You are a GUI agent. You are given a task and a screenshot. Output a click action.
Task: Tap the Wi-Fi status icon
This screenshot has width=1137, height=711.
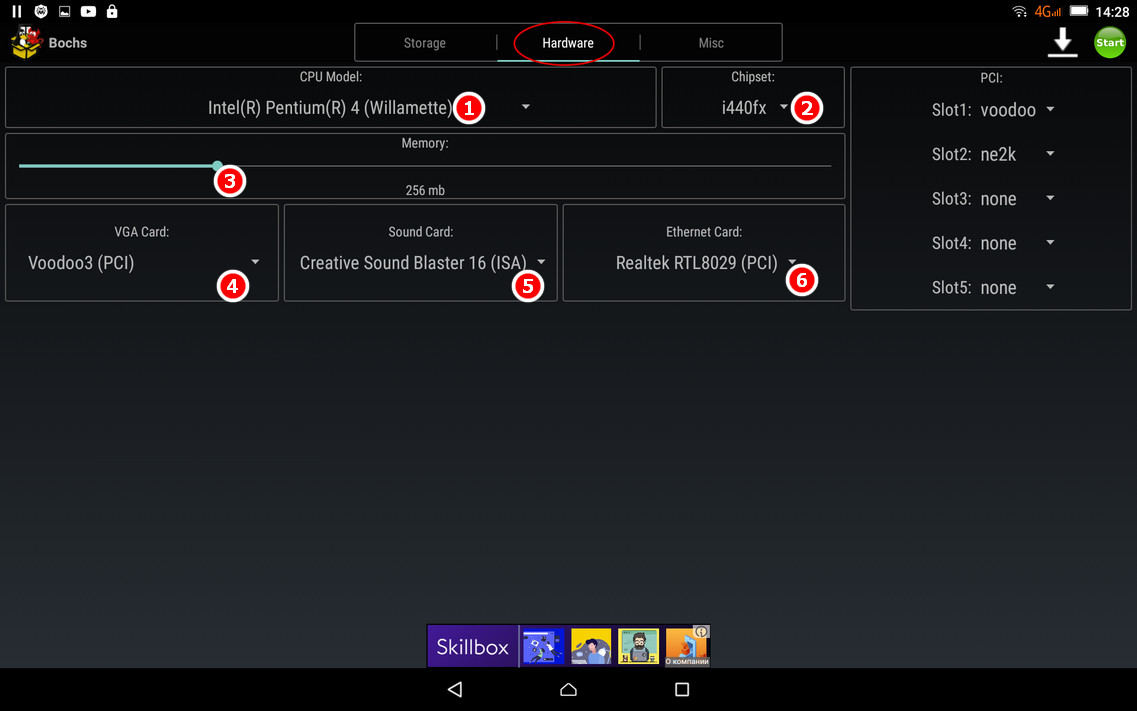pyautogui.click(x=1020, y=11)
